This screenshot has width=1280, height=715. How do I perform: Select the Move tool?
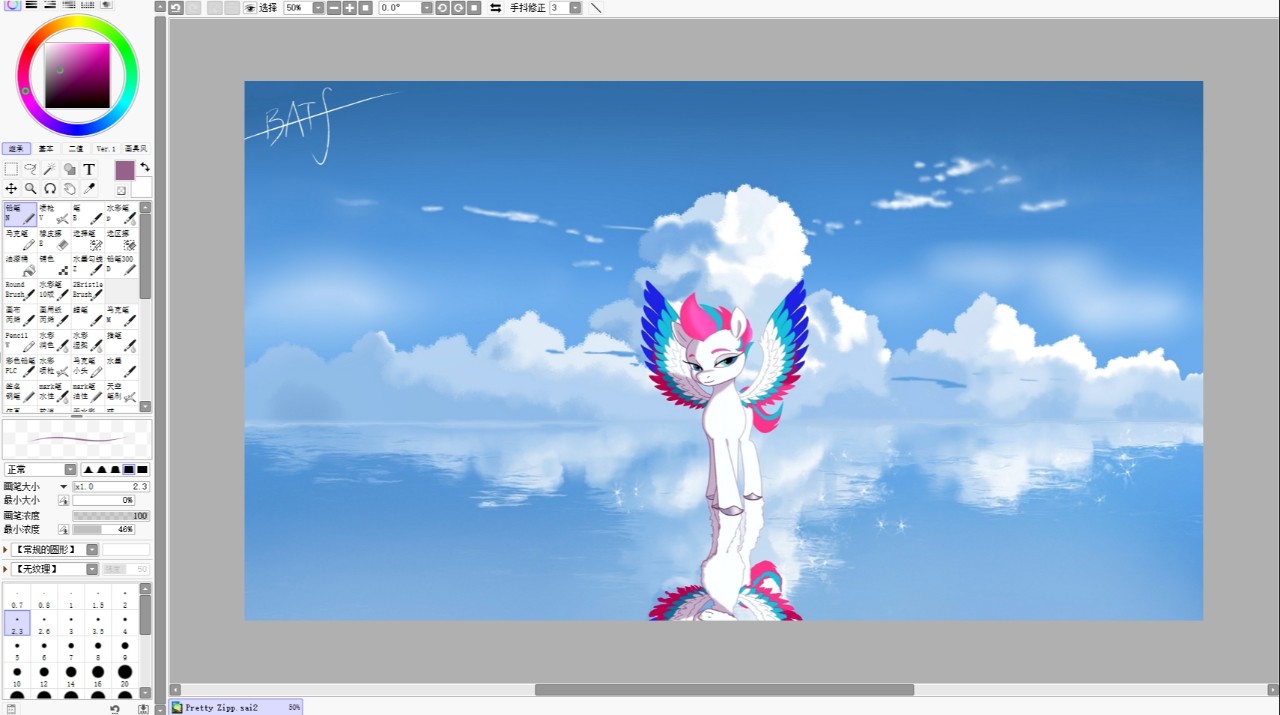[x=11, y=188]
